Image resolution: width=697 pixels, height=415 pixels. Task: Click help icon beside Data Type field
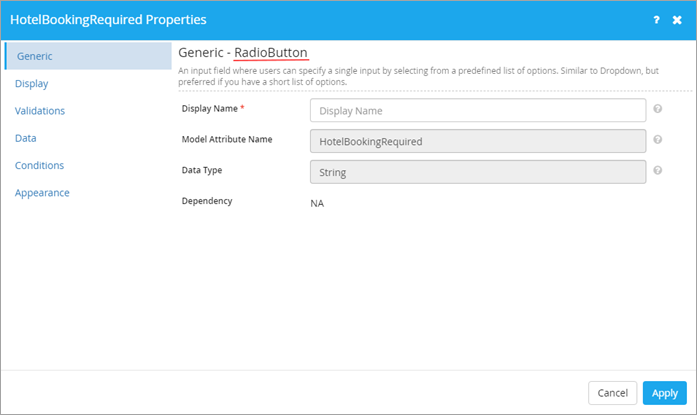(x=657, y=170)
